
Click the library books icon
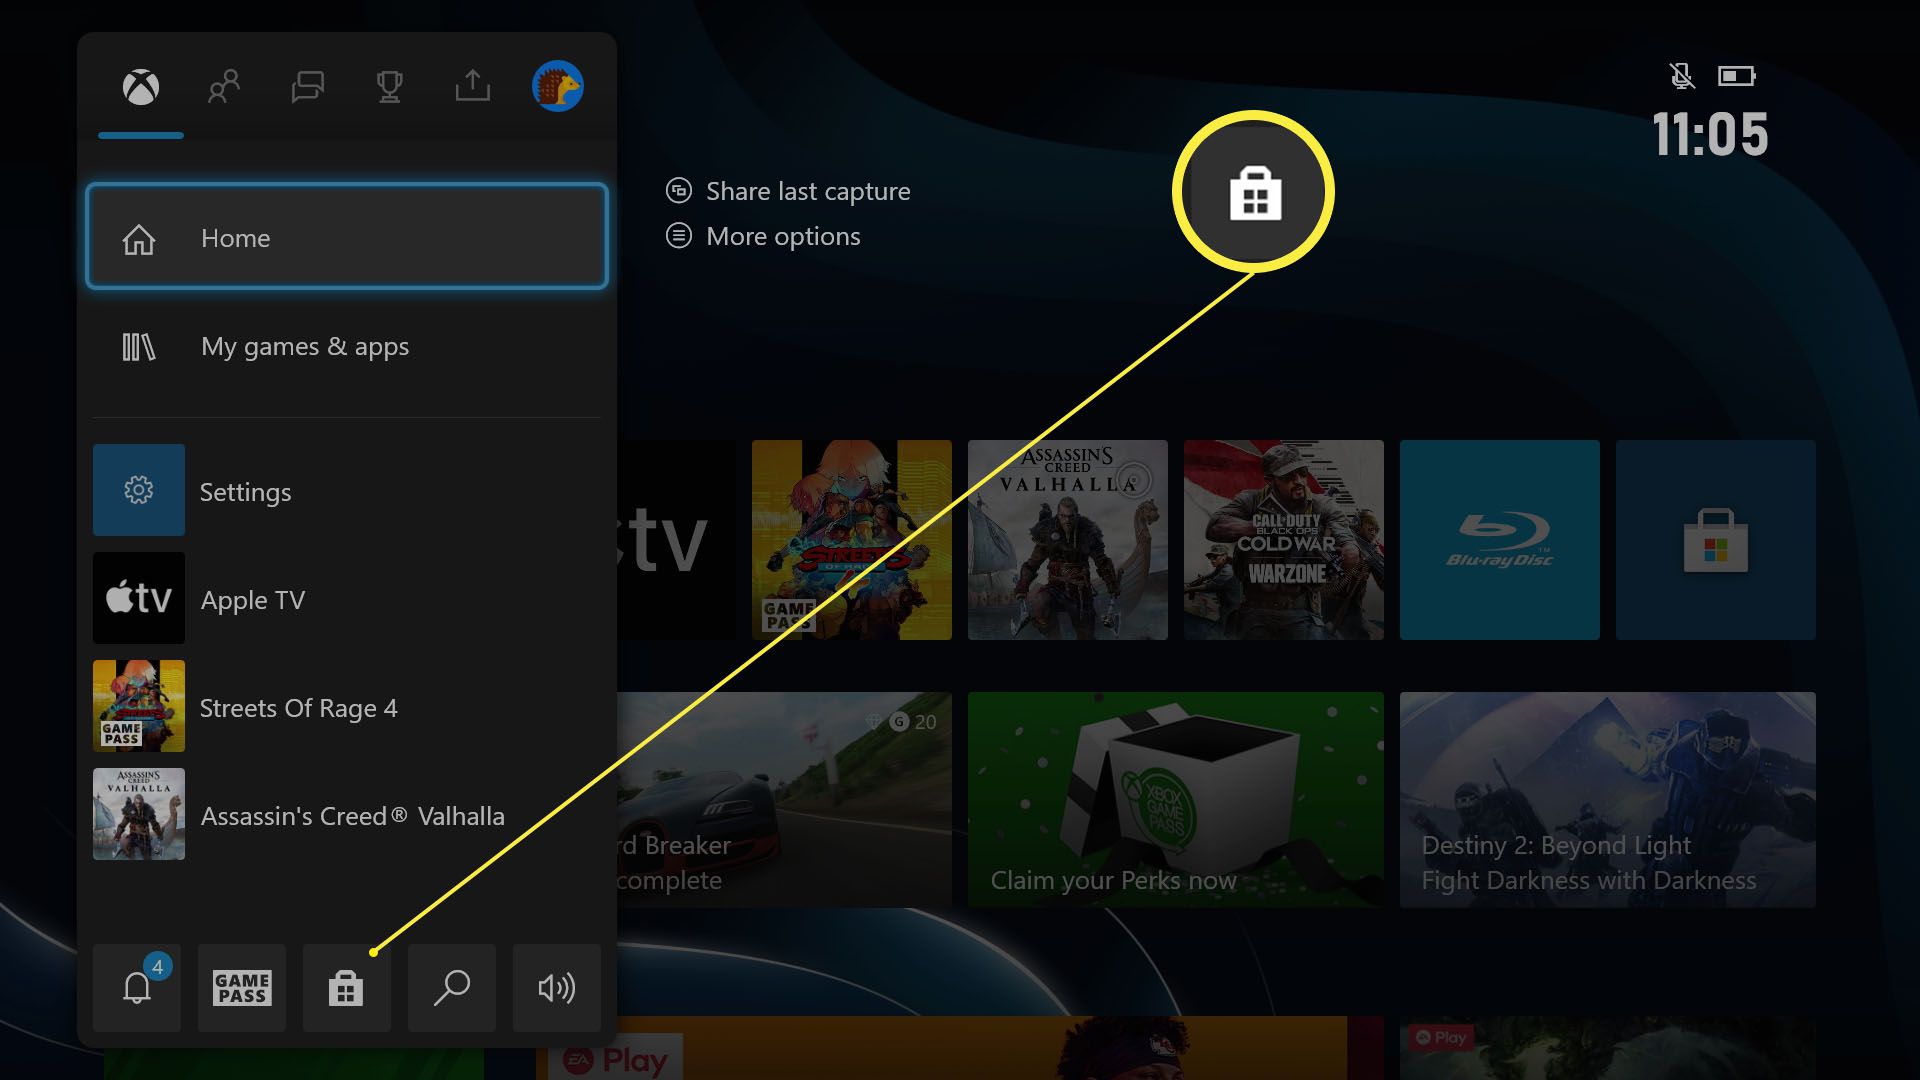point(139,347)
